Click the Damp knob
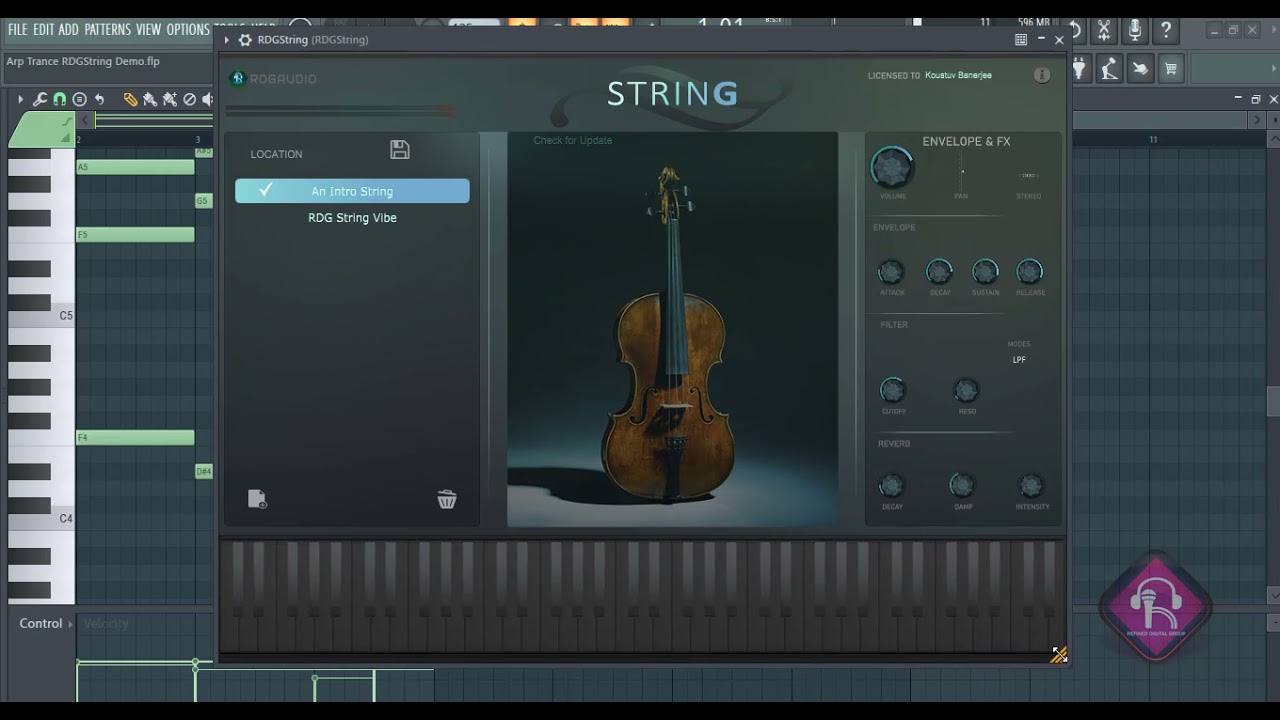Viewport: 1280px width, 720px height. pos(961,486)
